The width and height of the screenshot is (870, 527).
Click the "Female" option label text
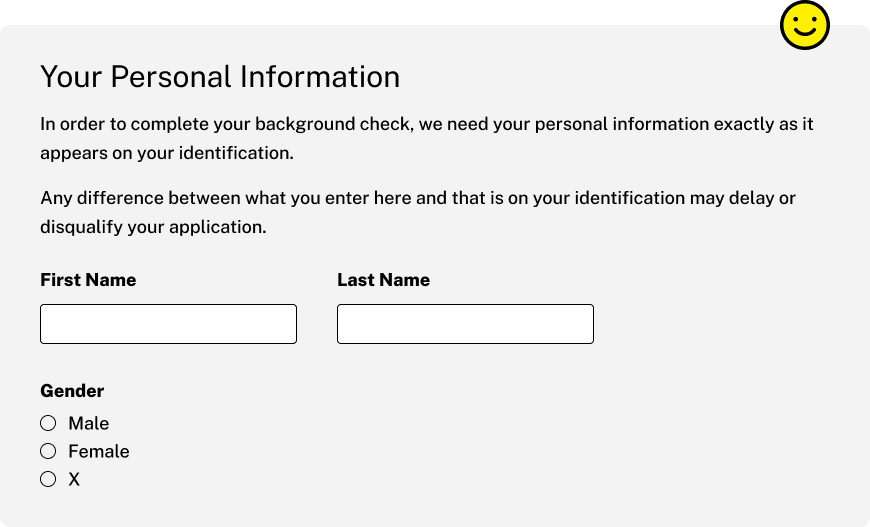click(99, 451)
